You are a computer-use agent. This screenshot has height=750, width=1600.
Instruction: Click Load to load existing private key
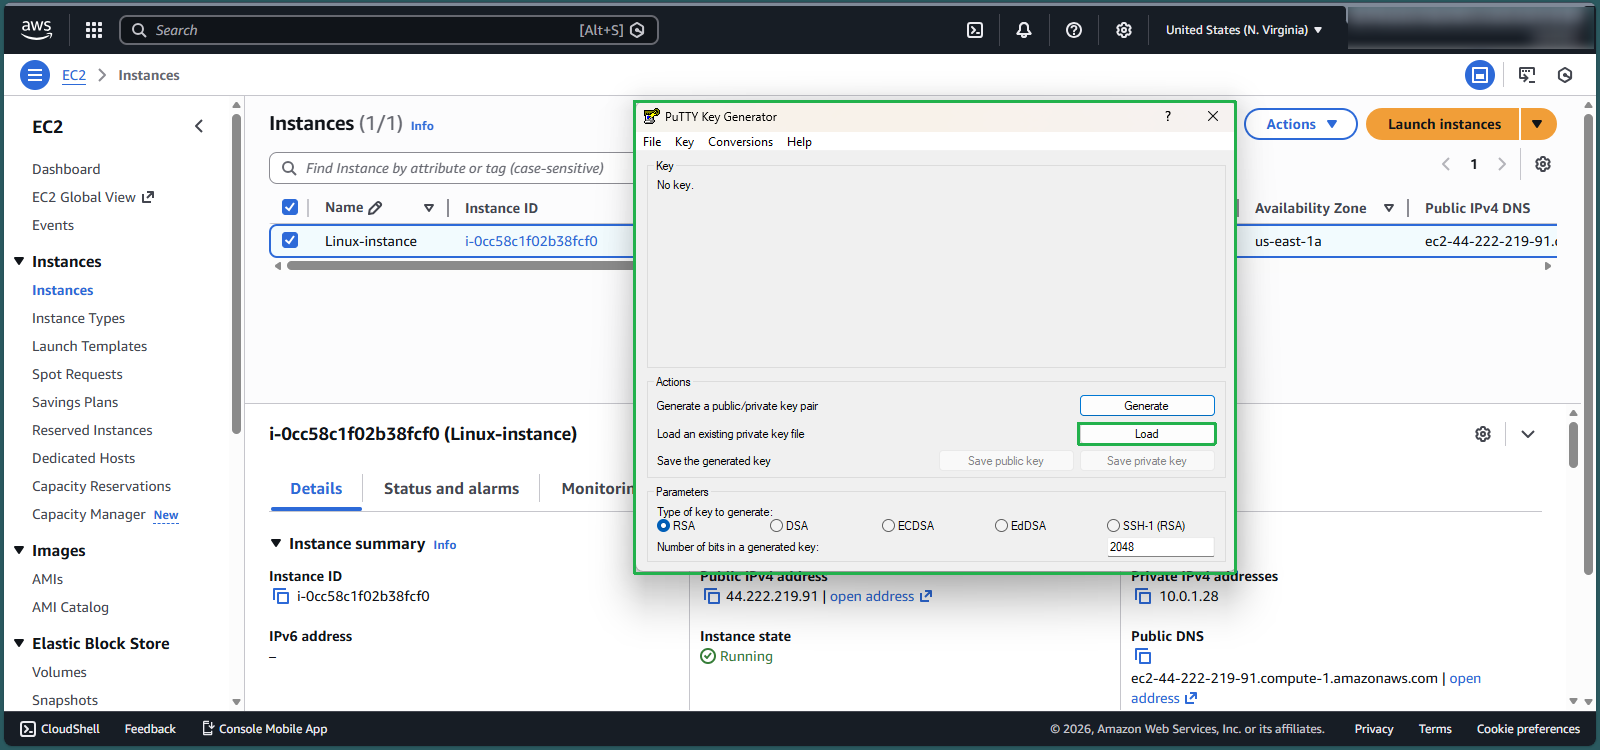(x=1146, y=434)
